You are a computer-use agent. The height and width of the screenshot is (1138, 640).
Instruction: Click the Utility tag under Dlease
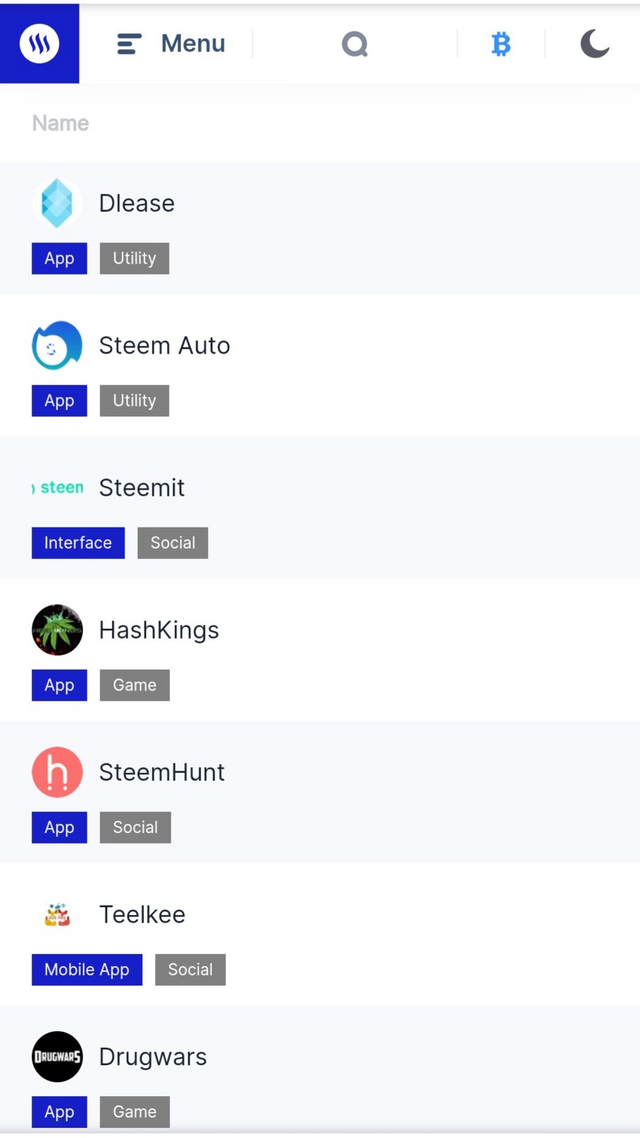point(134,258)
